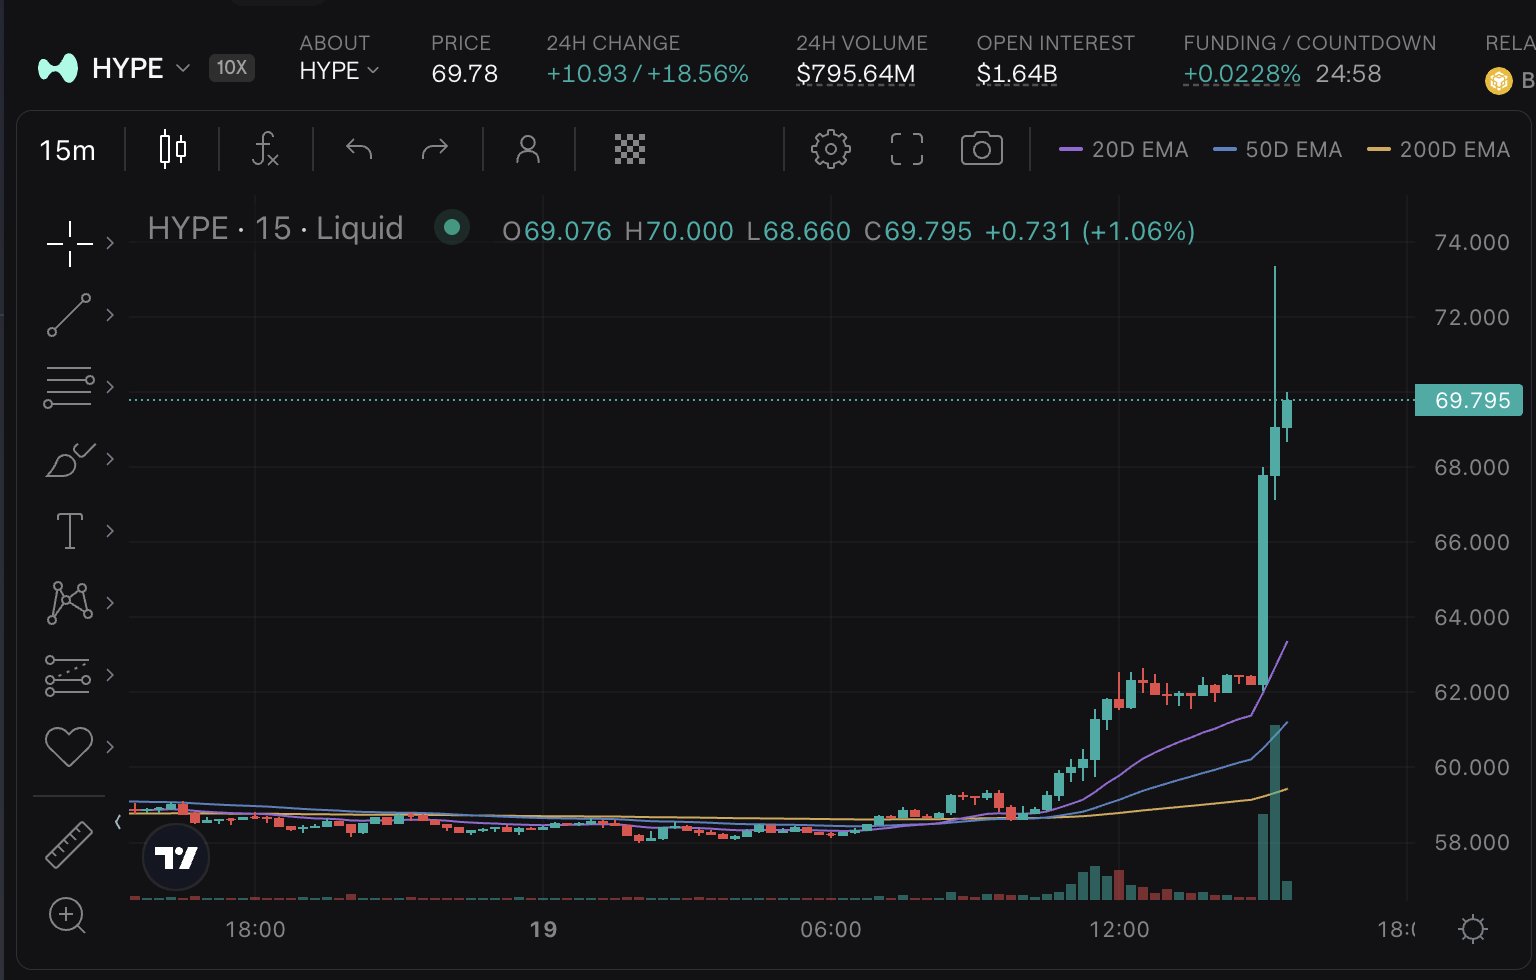This screenshot has height=980, width=1536.
Task: Toggle the 200D EMA line
Action: coord(1438,150)
